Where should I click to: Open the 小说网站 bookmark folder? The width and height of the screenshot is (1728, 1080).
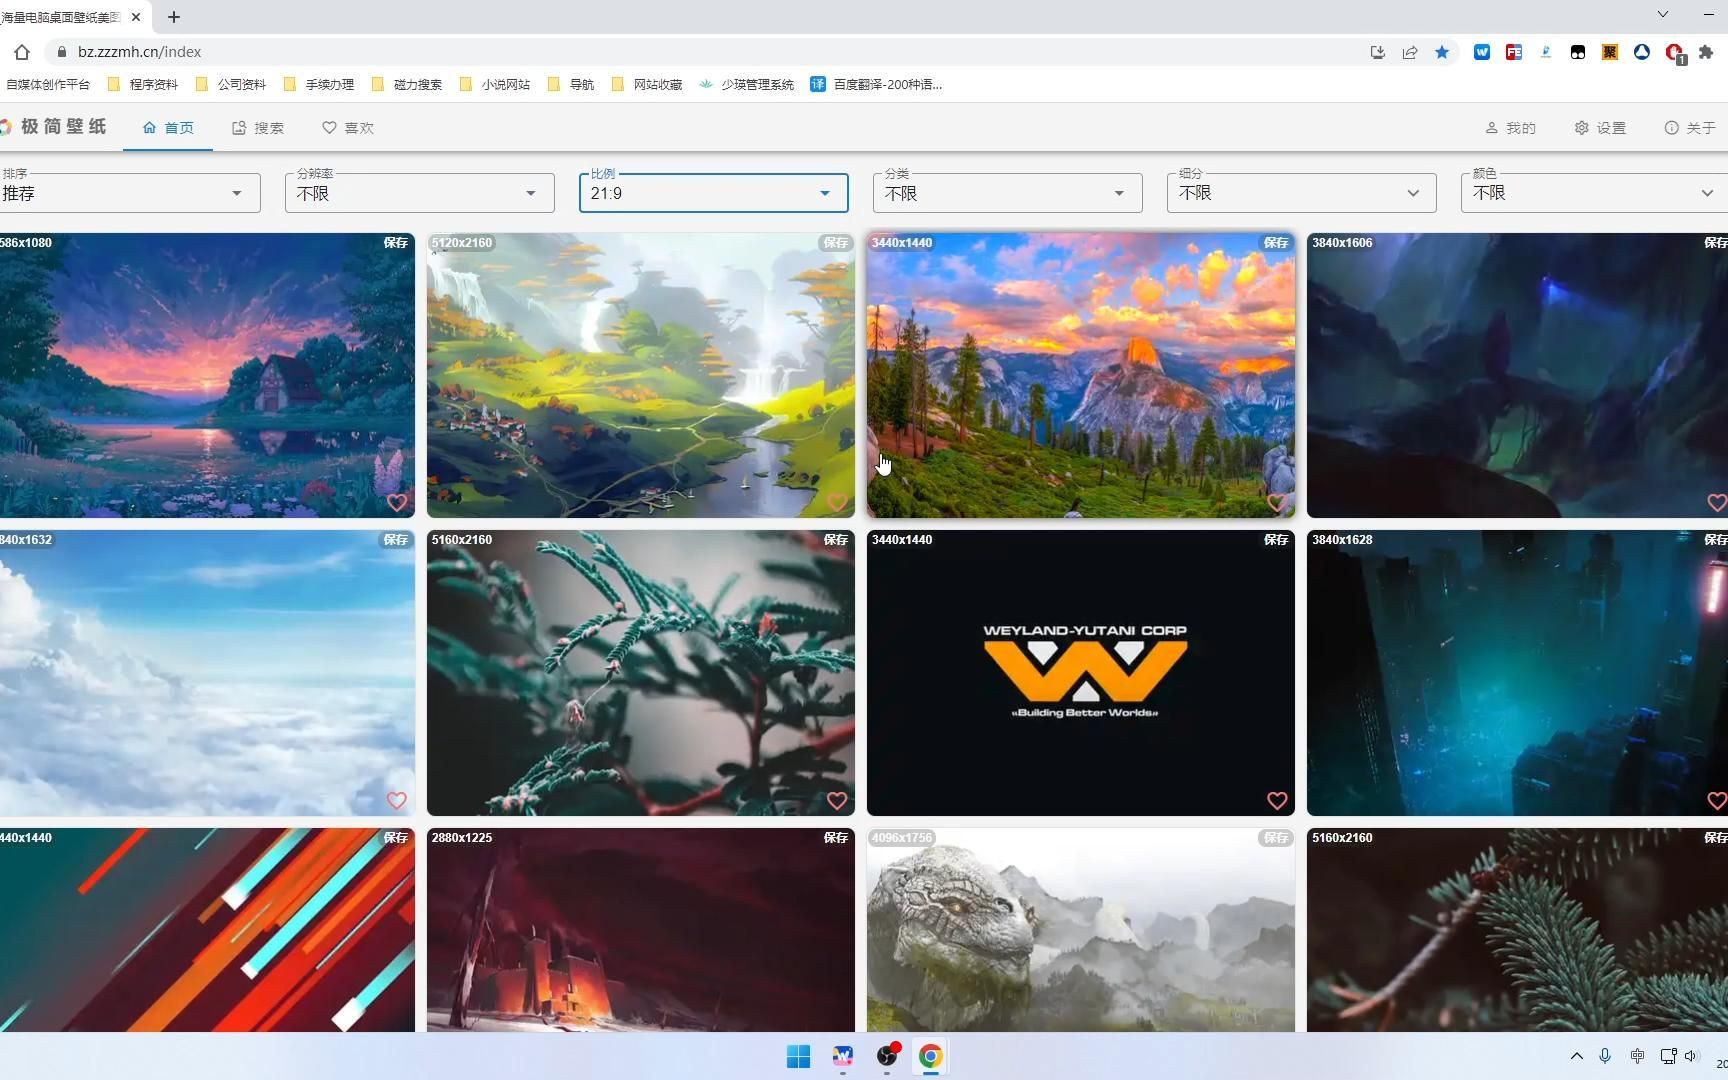495,84
